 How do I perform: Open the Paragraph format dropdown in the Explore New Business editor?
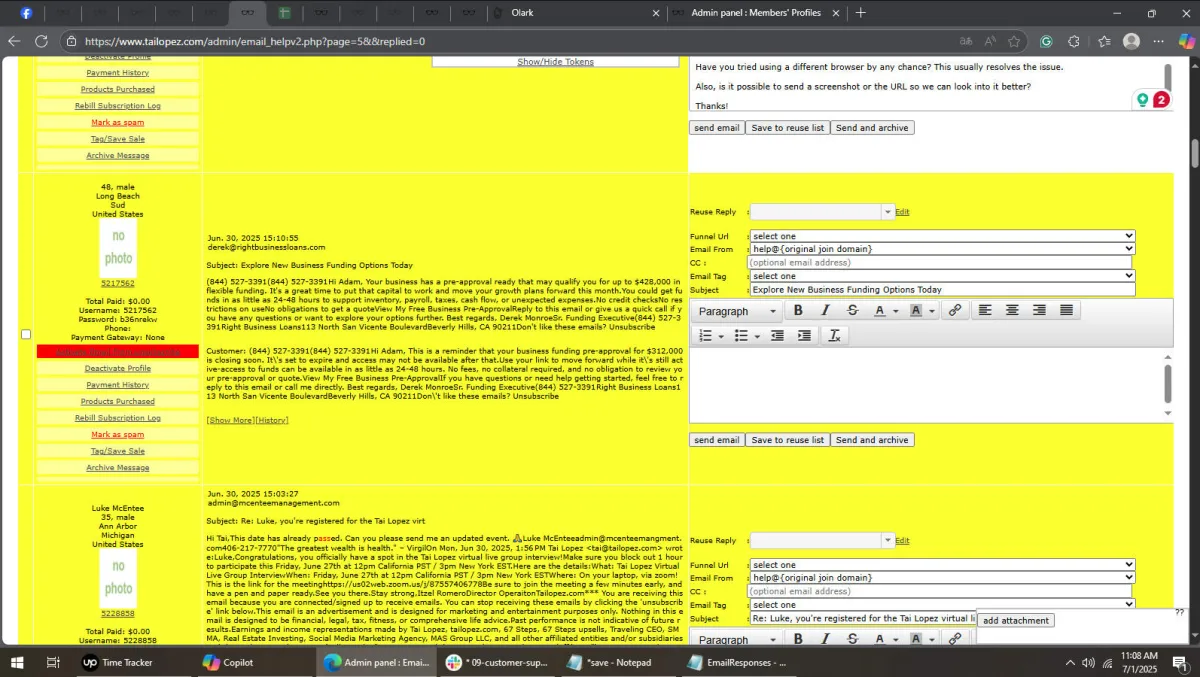click(x=737, y=311)
